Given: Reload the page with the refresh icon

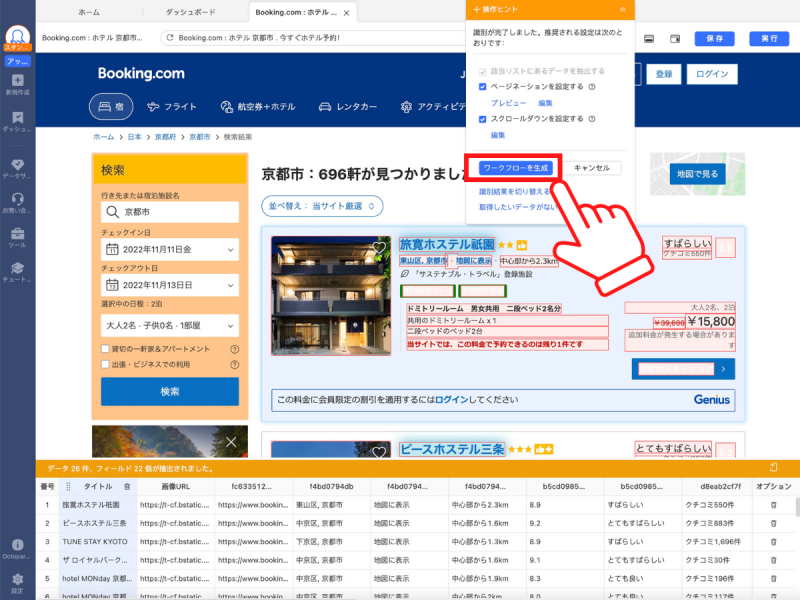Looking at the screenshot, I should (x=170, y=38).
